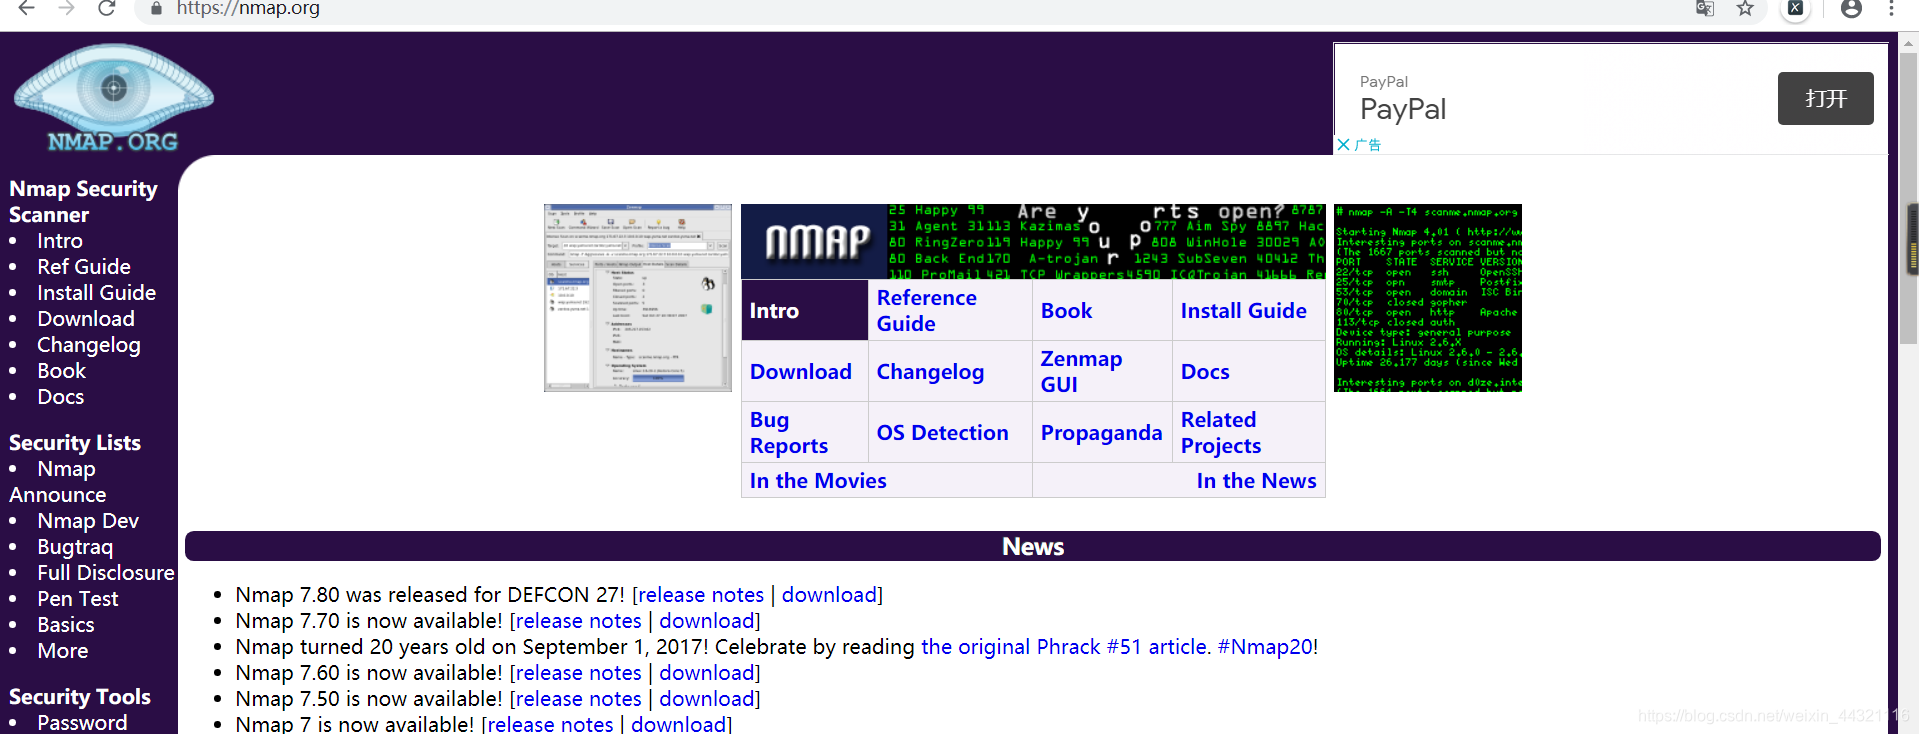Open Docs in the left sidebar

click(61, 397)
